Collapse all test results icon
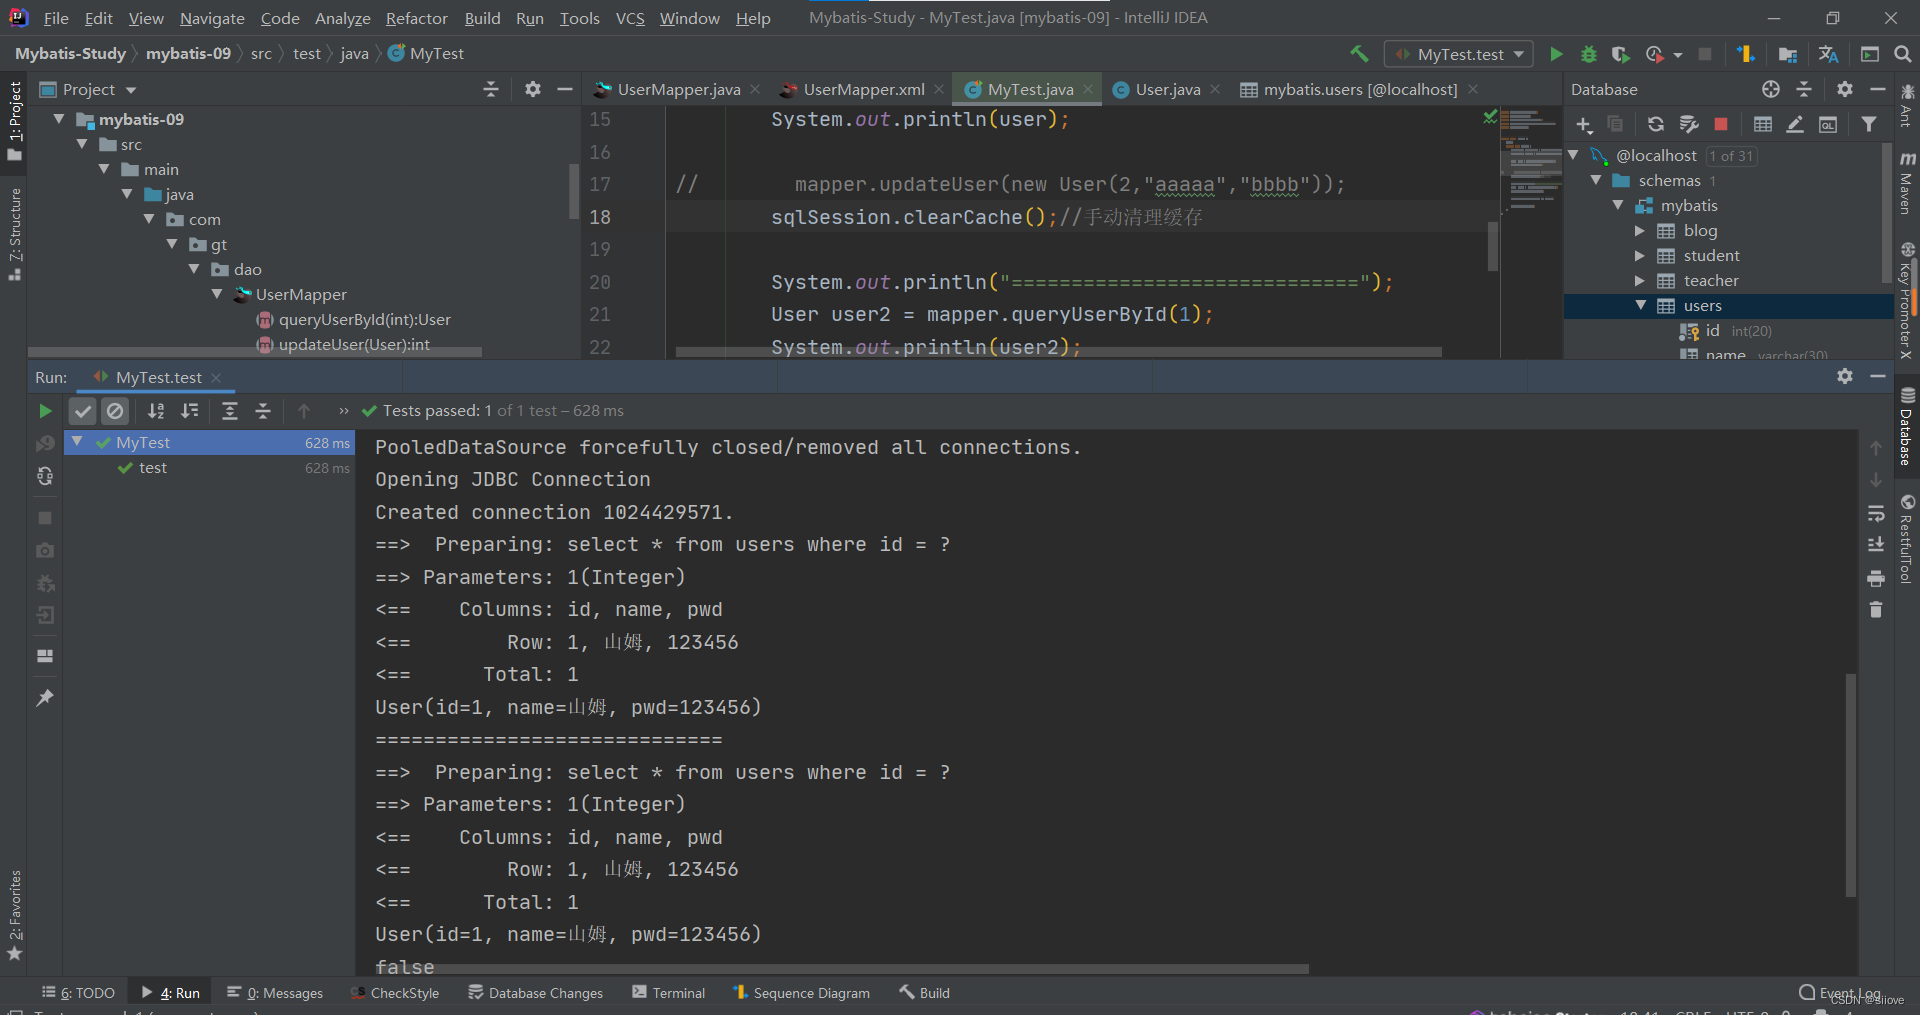 pos(263,411)
